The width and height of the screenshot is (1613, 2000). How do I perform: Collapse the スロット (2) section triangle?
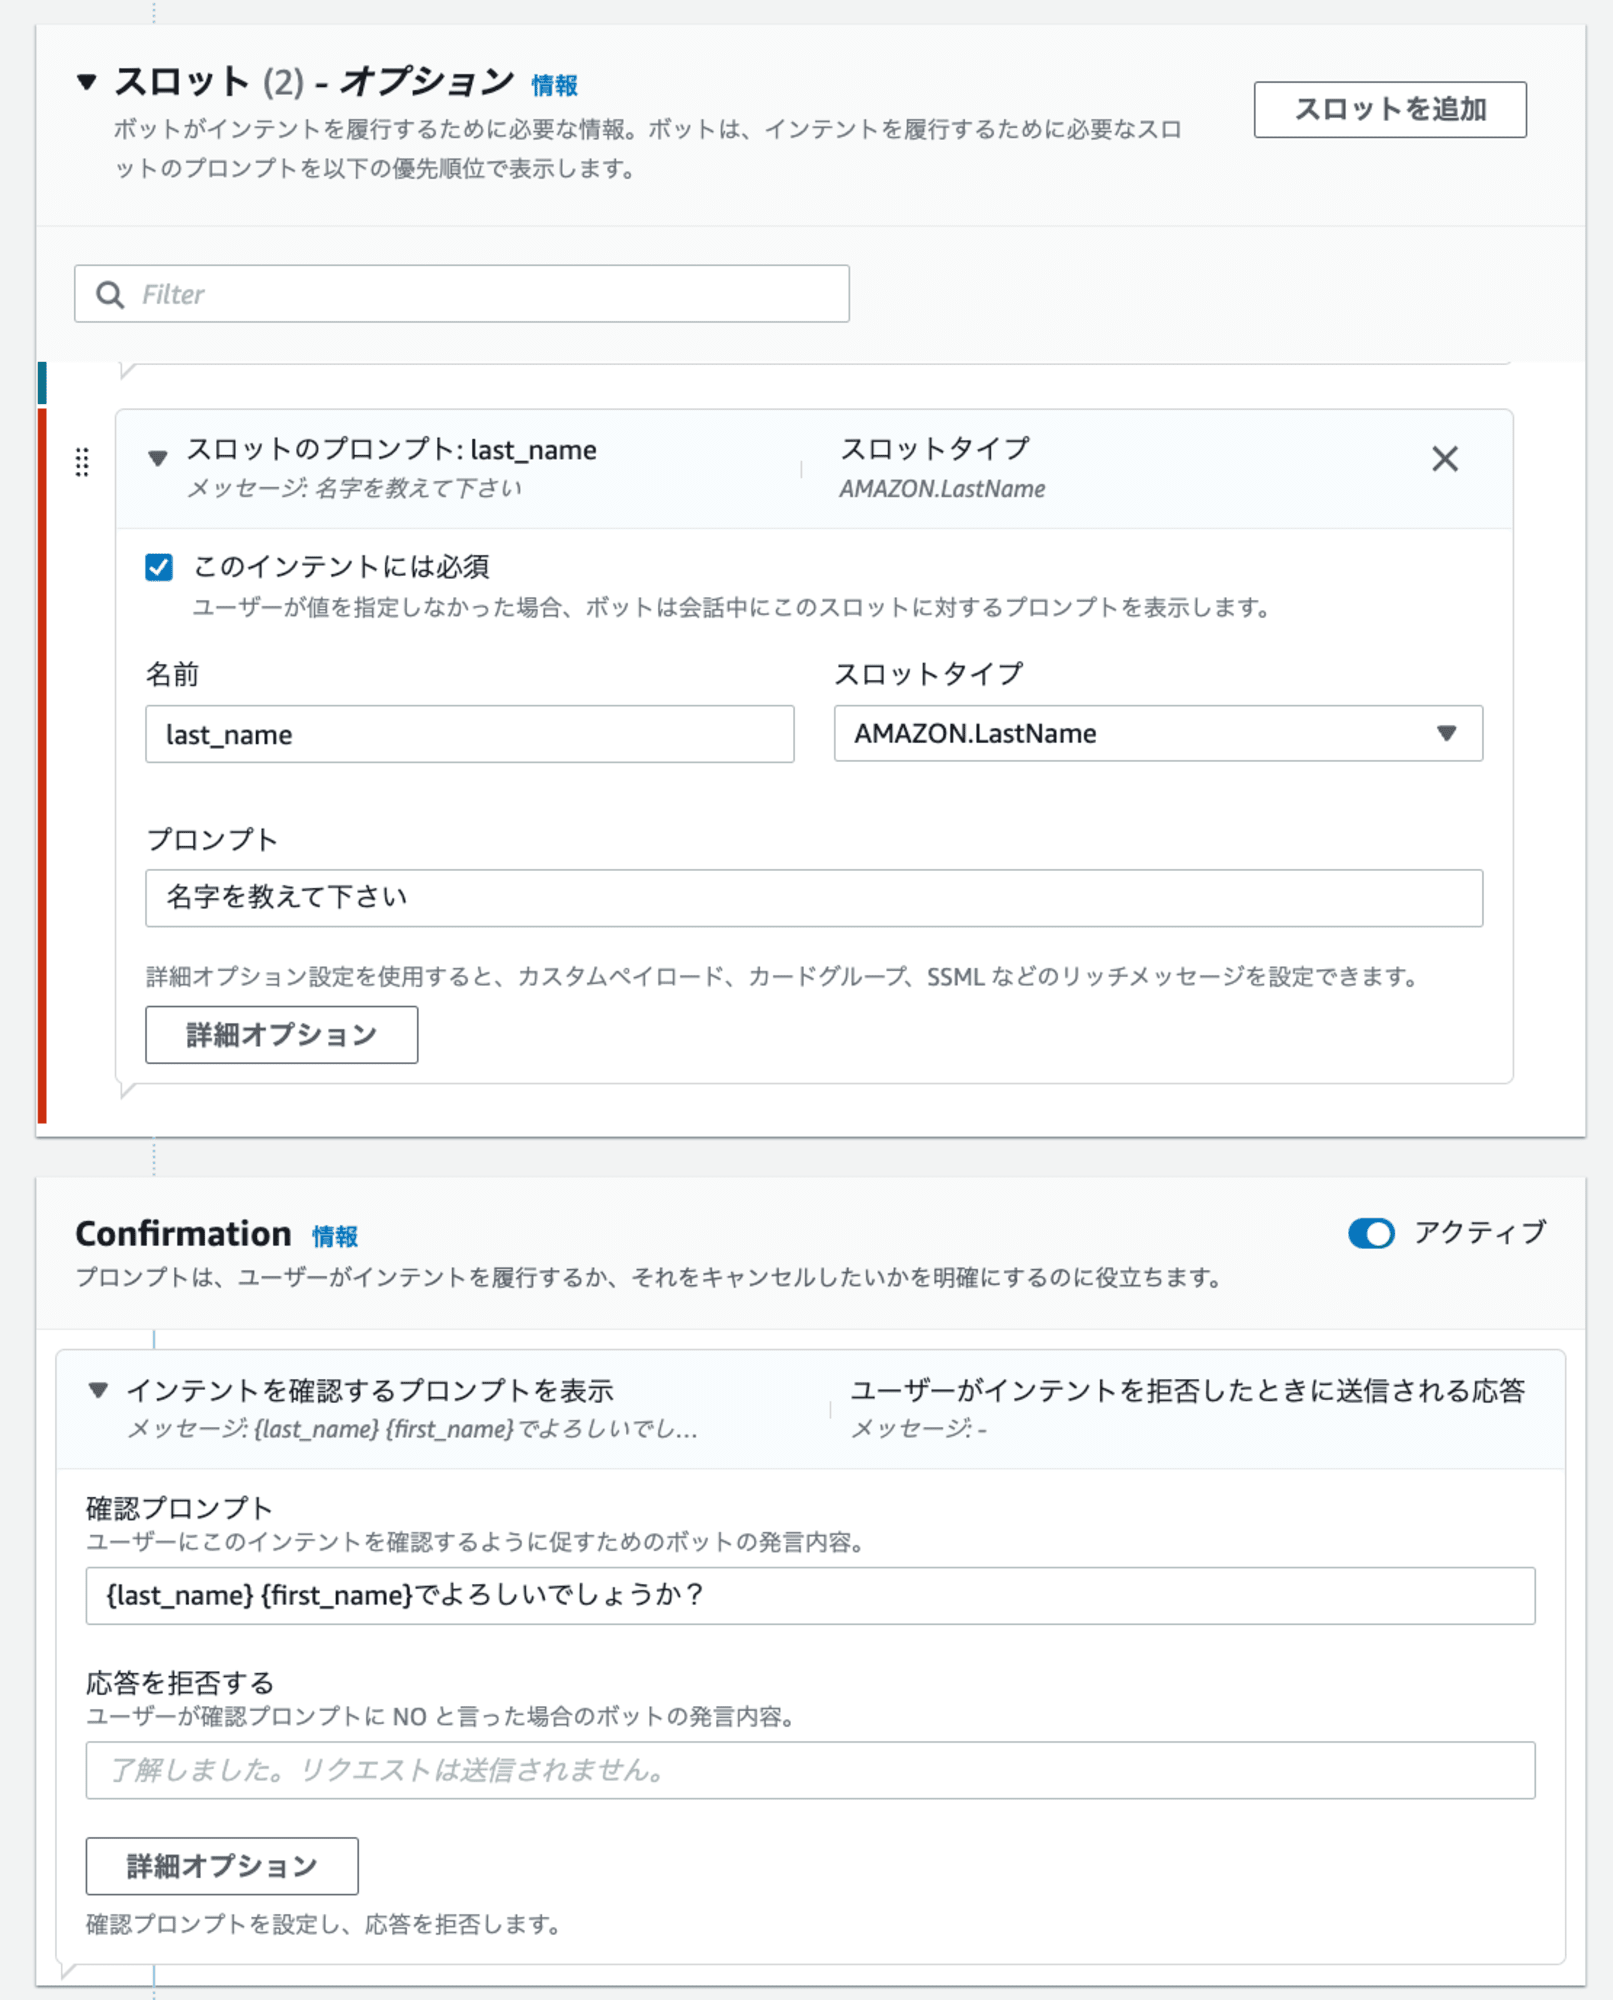(87, 82)
